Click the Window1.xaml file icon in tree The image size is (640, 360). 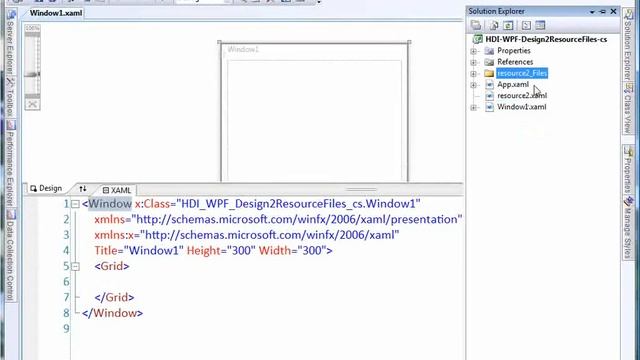pyautogui.click(x=489, y=107)
